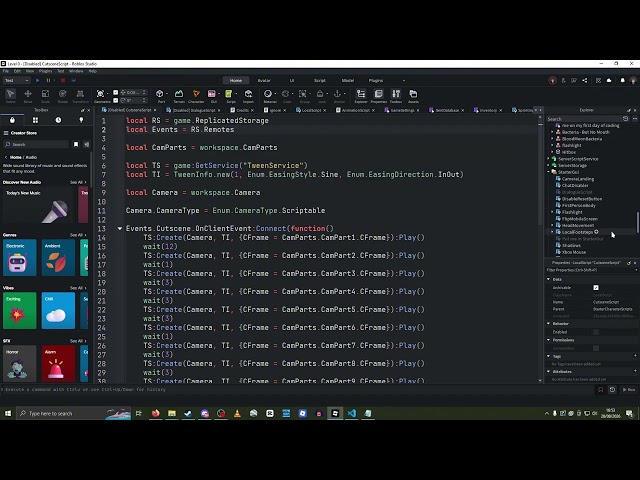640x480 pixels.
Task: Click See All beside Vibes
Action: click(x=78, y=288)
